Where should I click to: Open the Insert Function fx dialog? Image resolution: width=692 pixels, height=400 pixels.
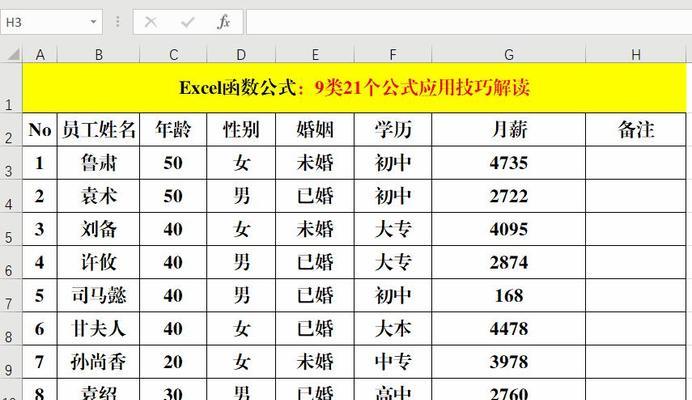point(224,22)
